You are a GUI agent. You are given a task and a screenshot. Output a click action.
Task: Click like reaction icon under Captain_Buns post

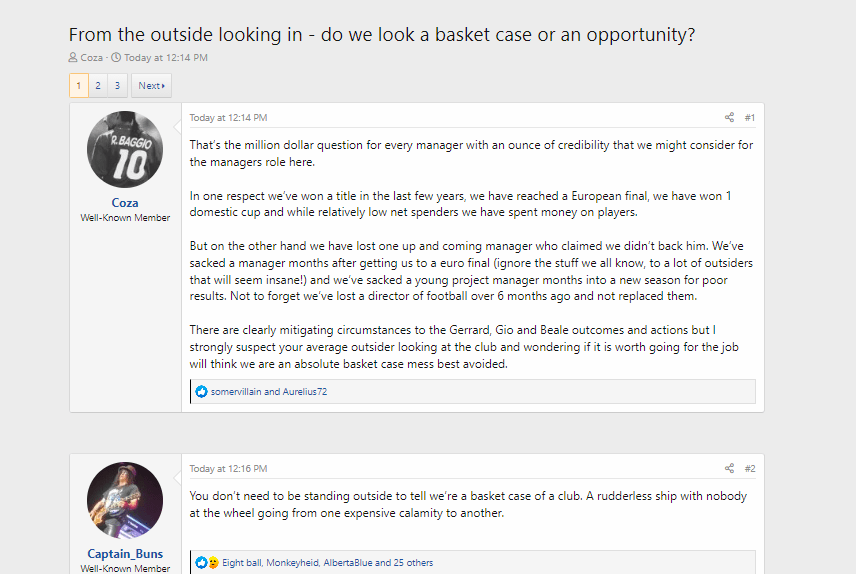tap(200, 563)
